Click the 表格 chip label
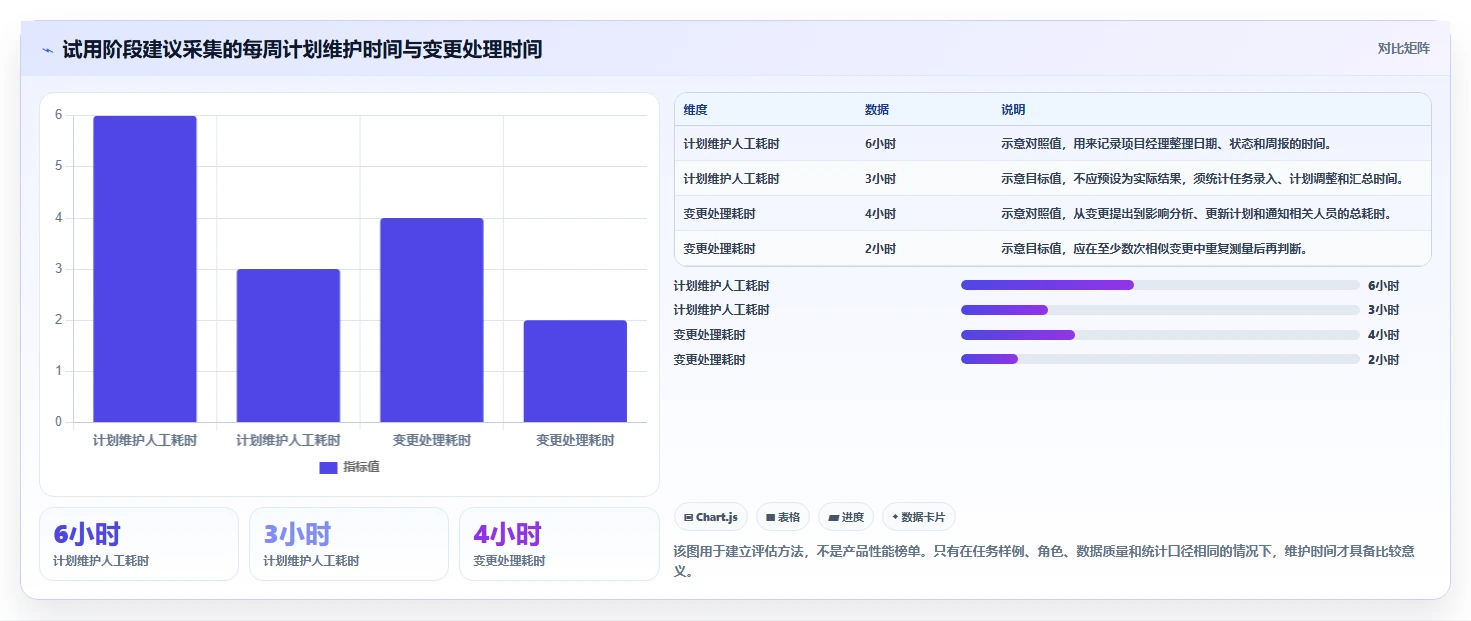 pyautogui.click(x=789, y=517)
